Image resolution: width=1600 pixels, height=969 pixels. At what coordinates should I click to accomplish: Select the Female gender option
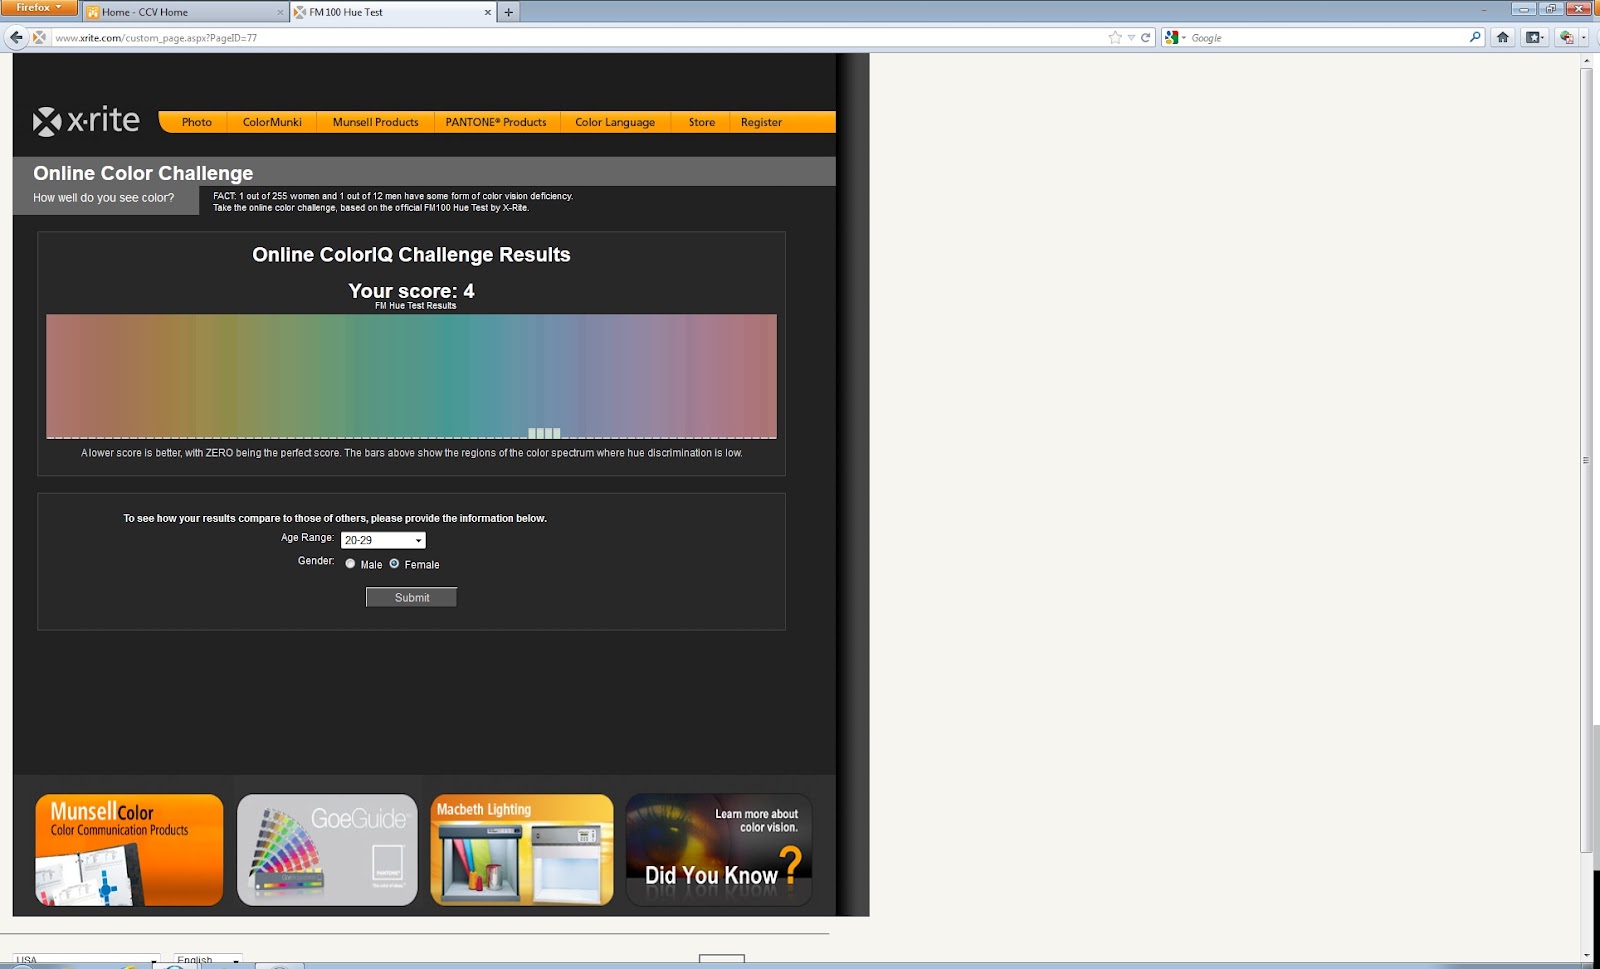pos(394,563)
